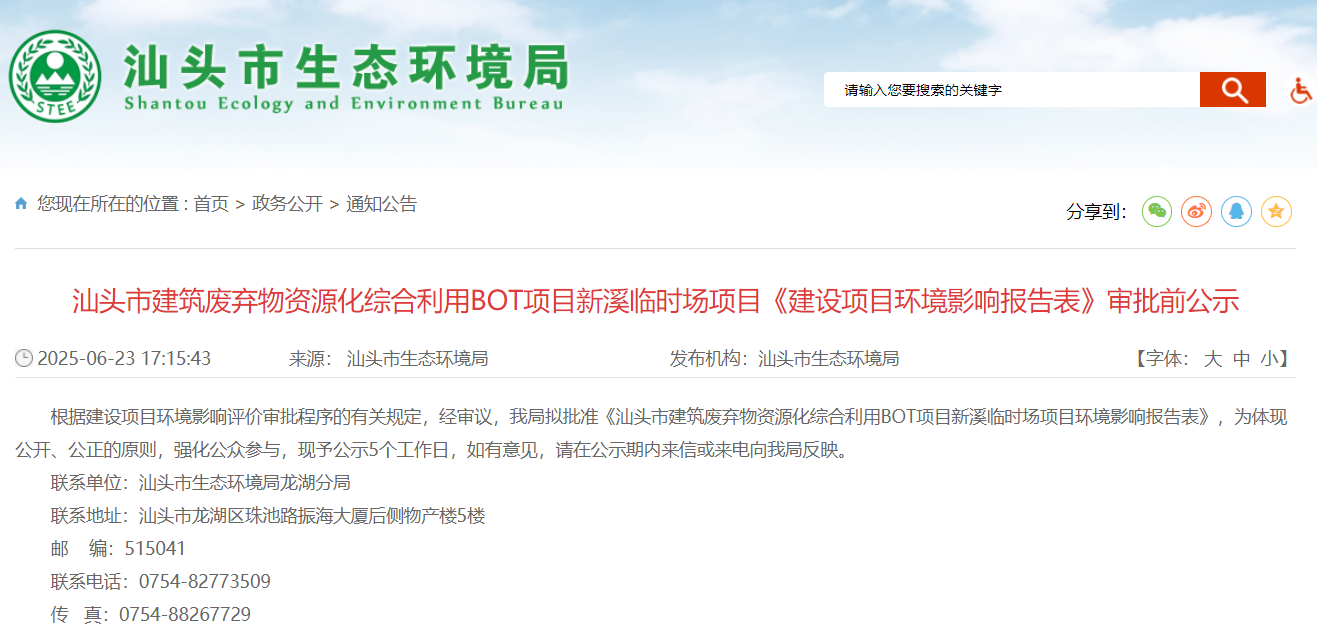Image resolution: width=1317 pixels, height=636 pixels.
Task: Navigate to 通知公告 breadcrumb link
Action: pos(381,204)
